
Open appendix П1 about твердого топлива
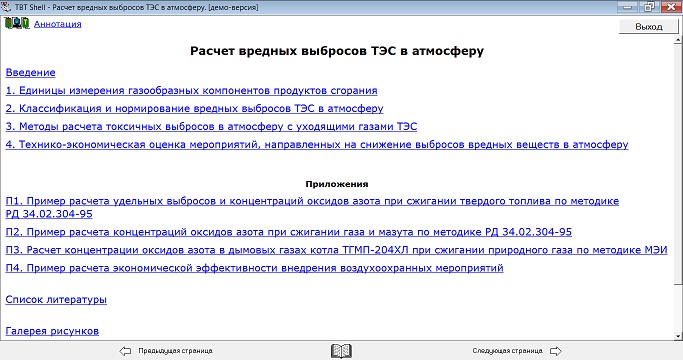pyautogui.click(x=312, y=207)
